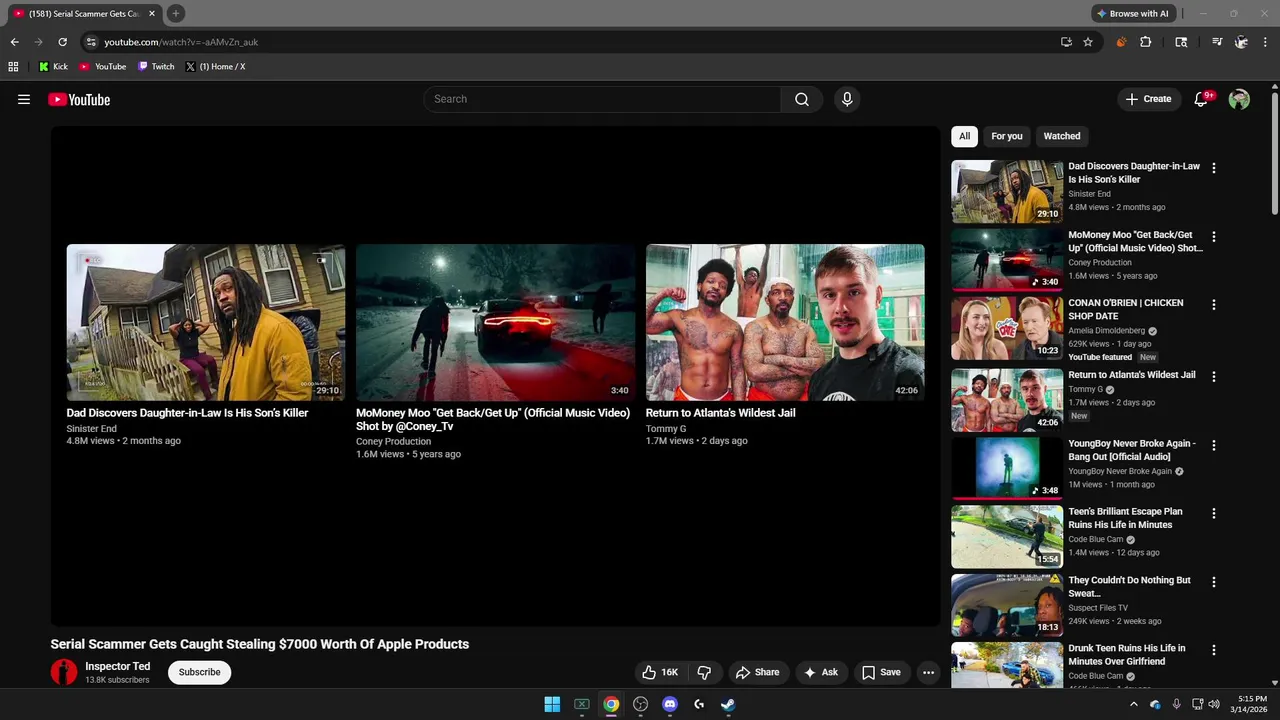Screen dimensions: 1280x720
Task: Open the YouTube account avatar menu
Action: 1239,99
